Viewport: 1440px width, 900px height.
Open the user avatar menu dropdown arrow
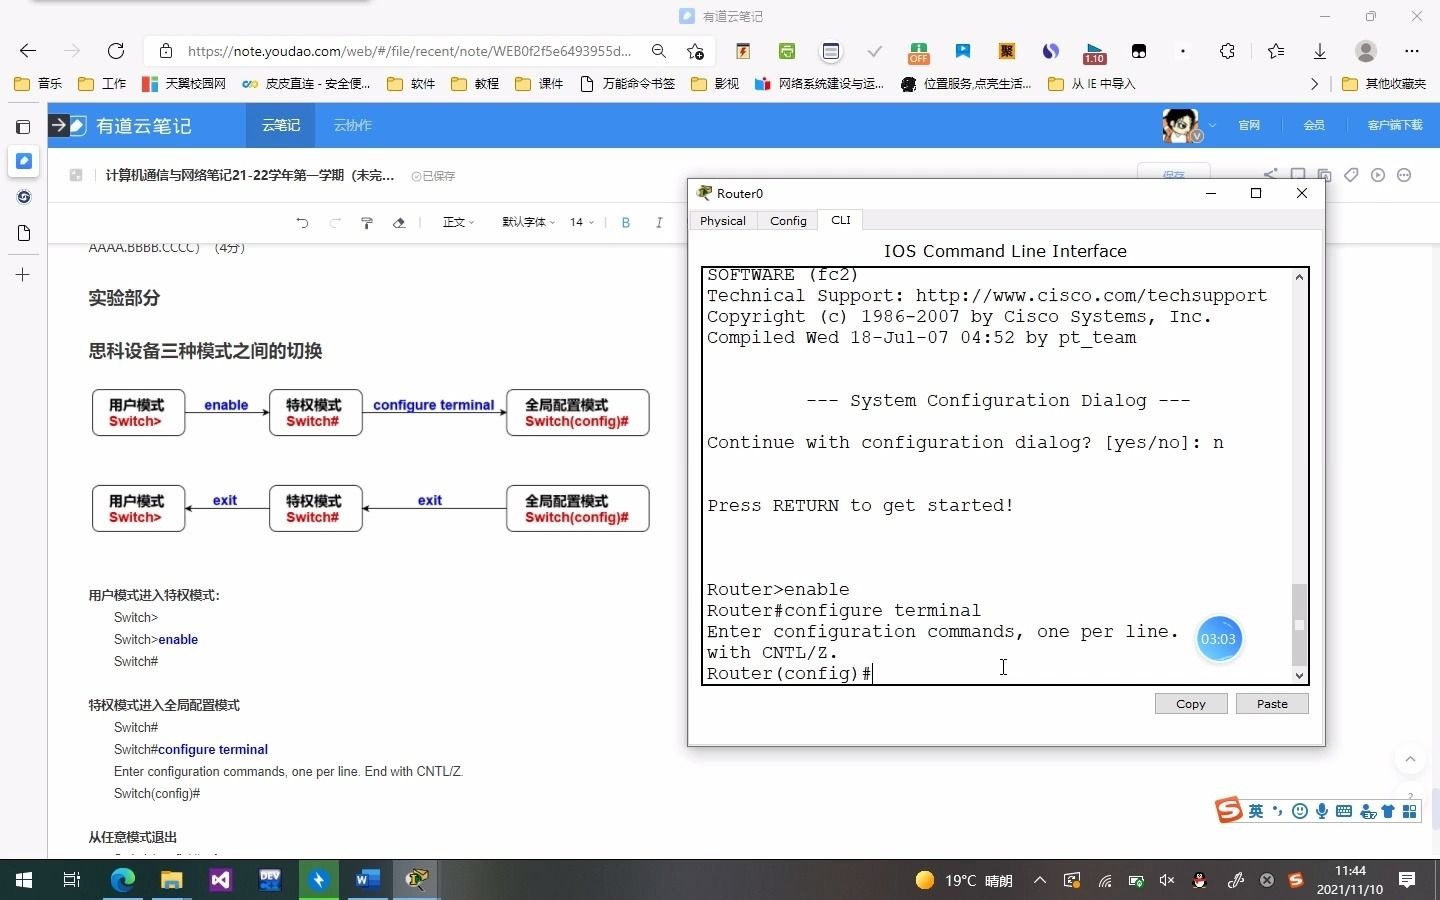click(1212, 126)
